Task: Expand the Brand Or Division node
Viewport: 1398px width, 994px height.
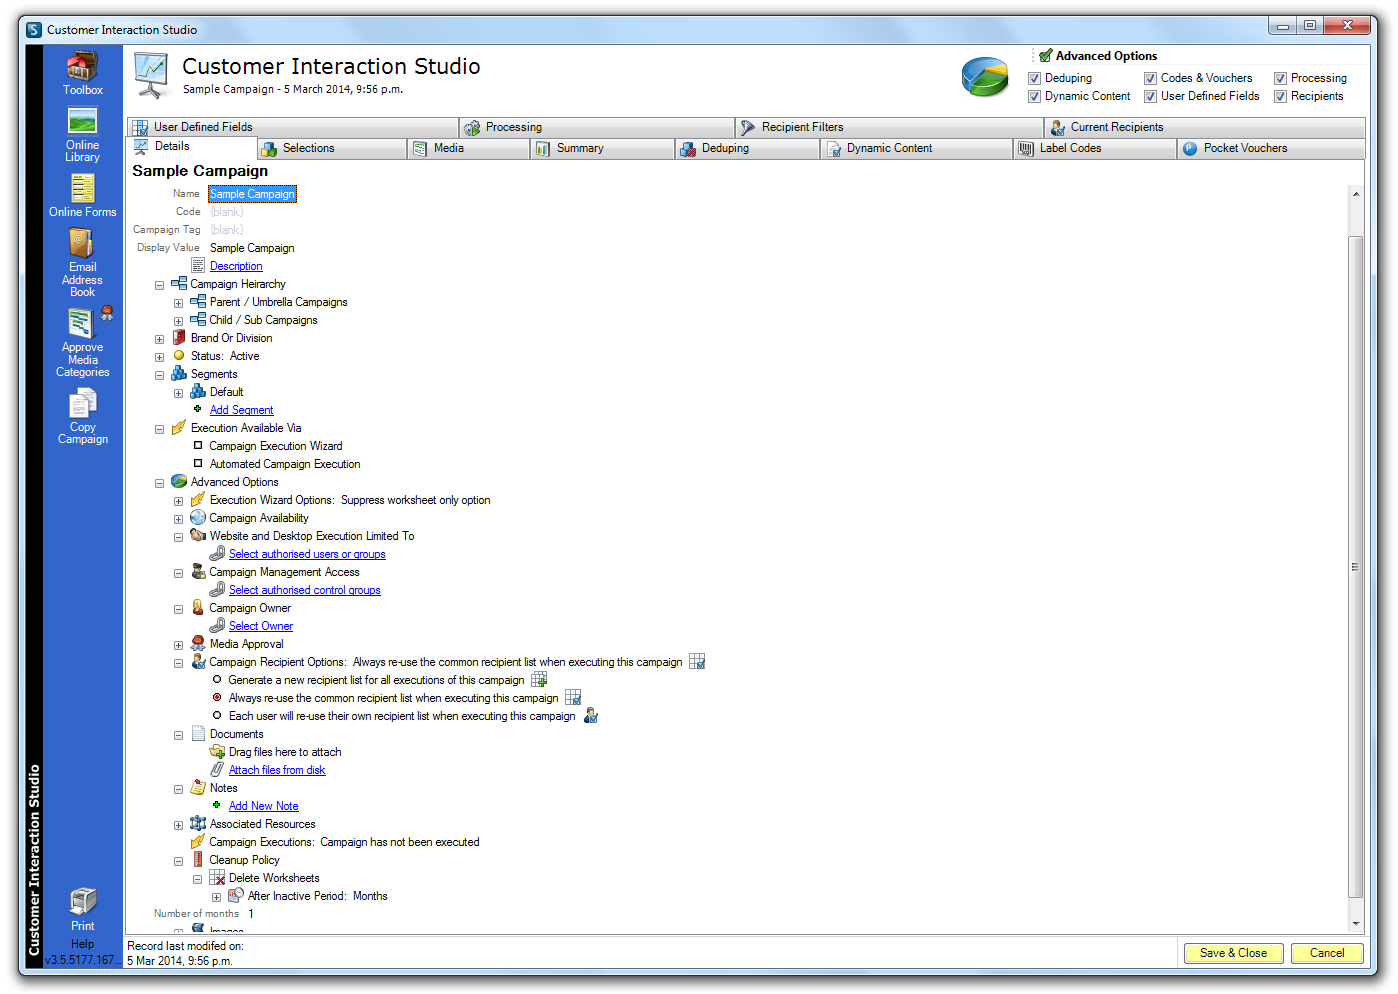Action: click(159, 339)
